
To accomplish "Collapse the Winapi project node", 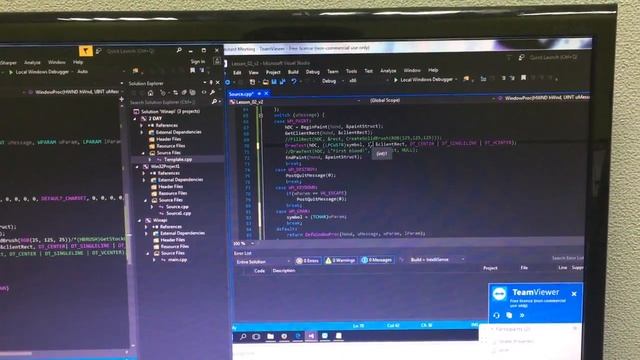I will coord(140,220).
